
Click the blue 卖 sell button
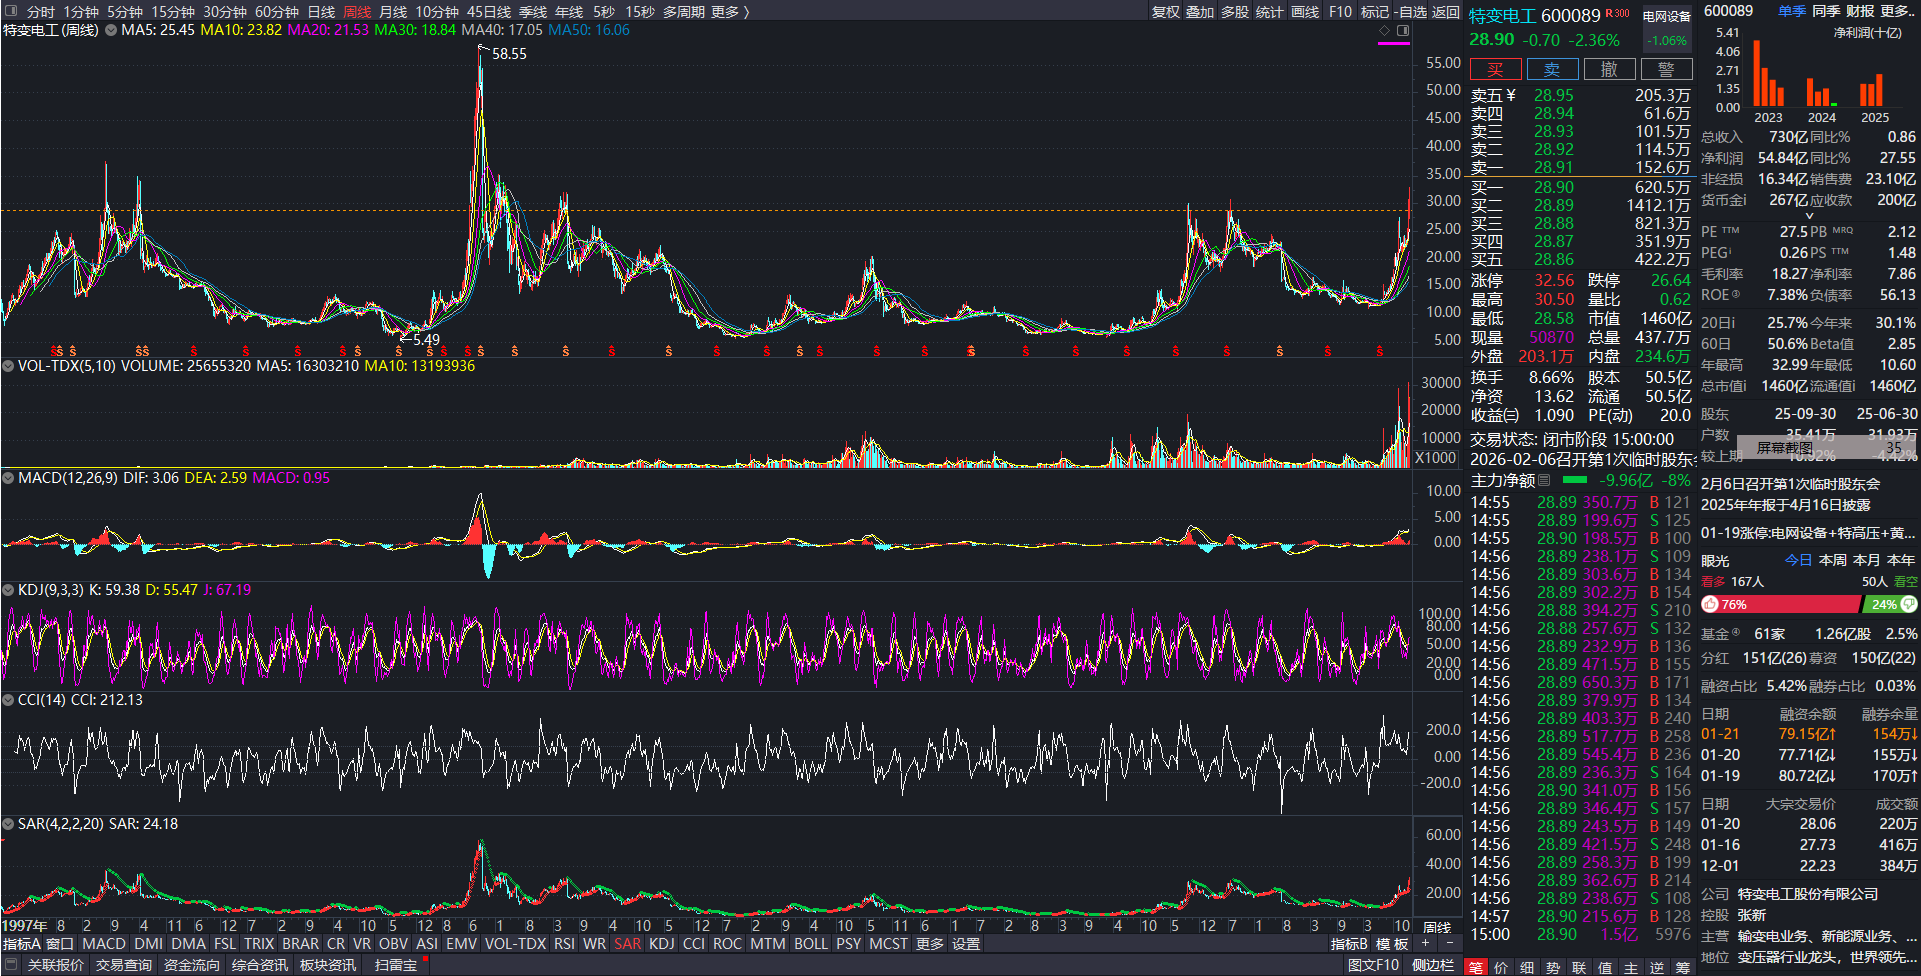coord(1552,69)
